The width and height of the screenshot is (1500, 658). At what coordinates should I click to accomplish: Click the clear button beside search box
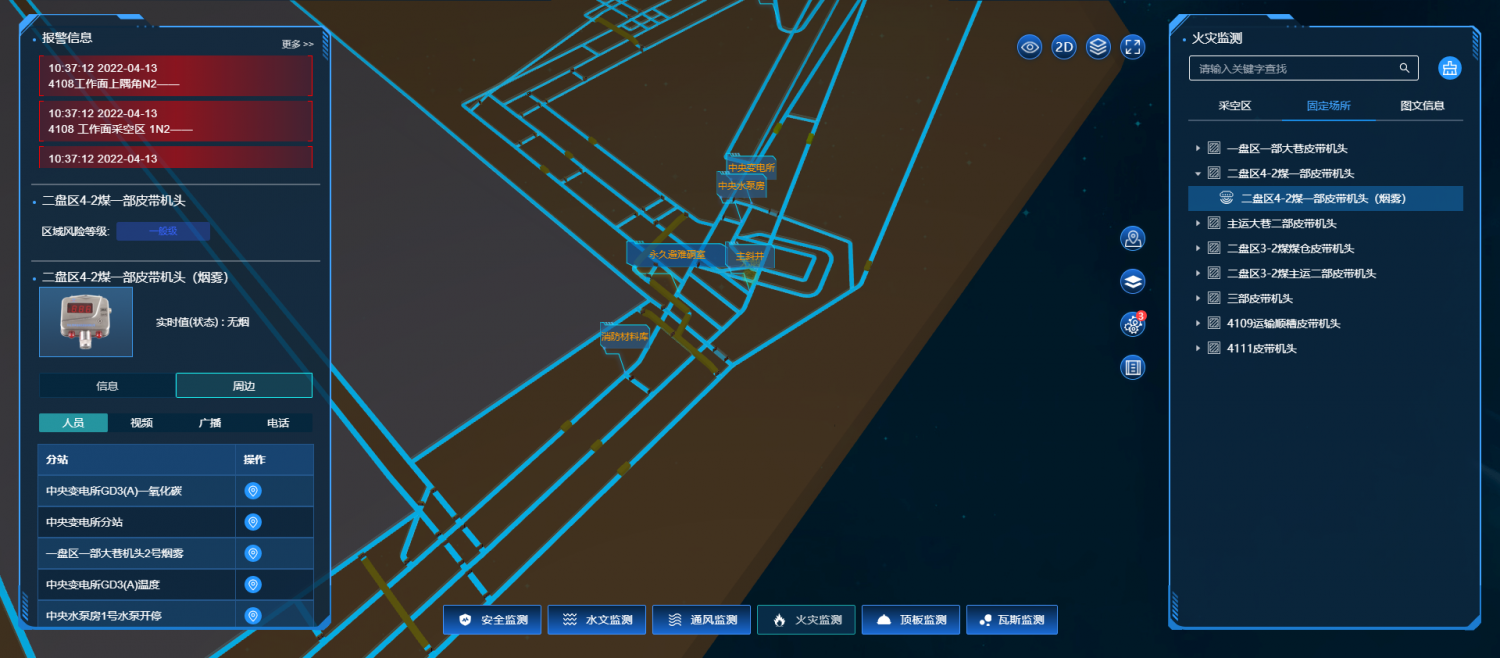click(1449, 68)
